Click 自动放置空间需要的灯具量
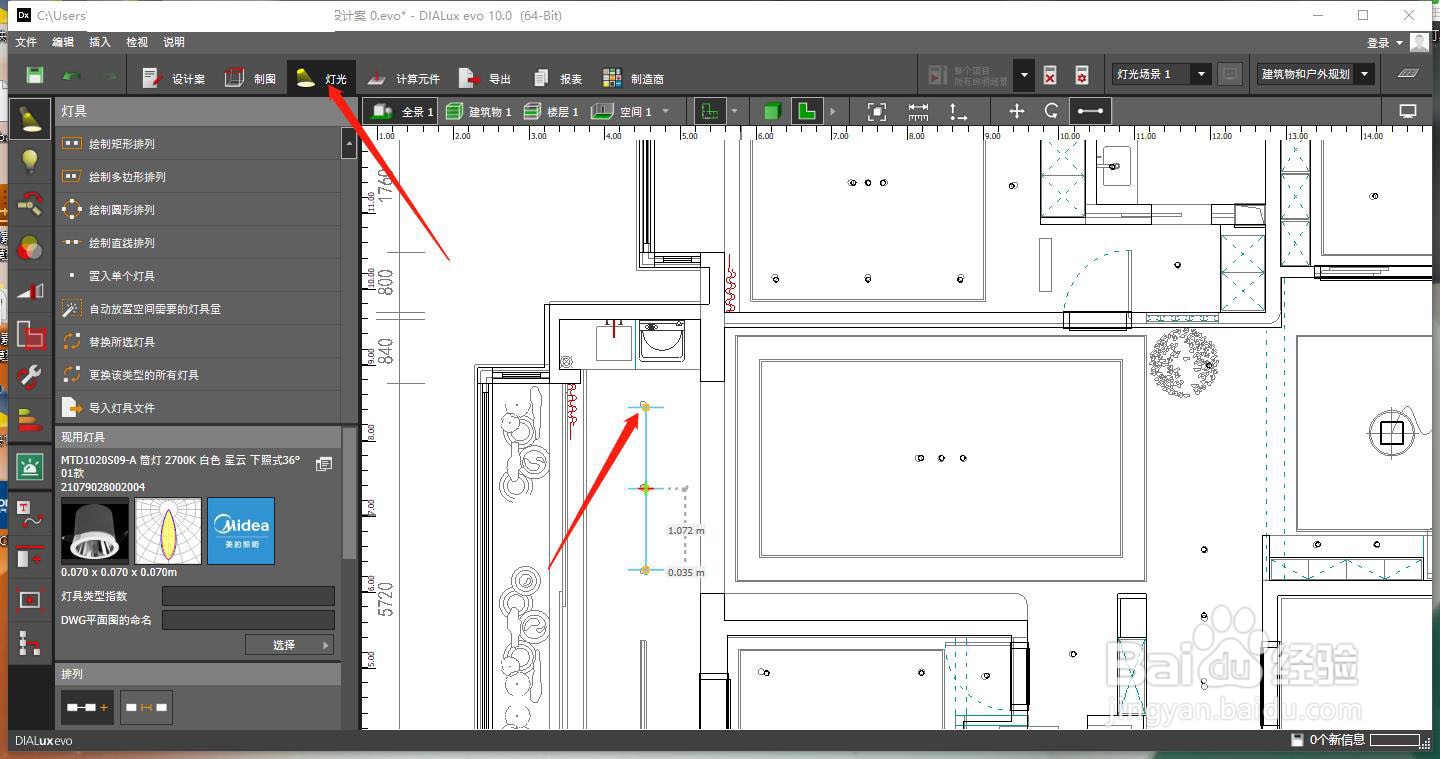This screenshot has width=1440, height=759. pos(198,309)
